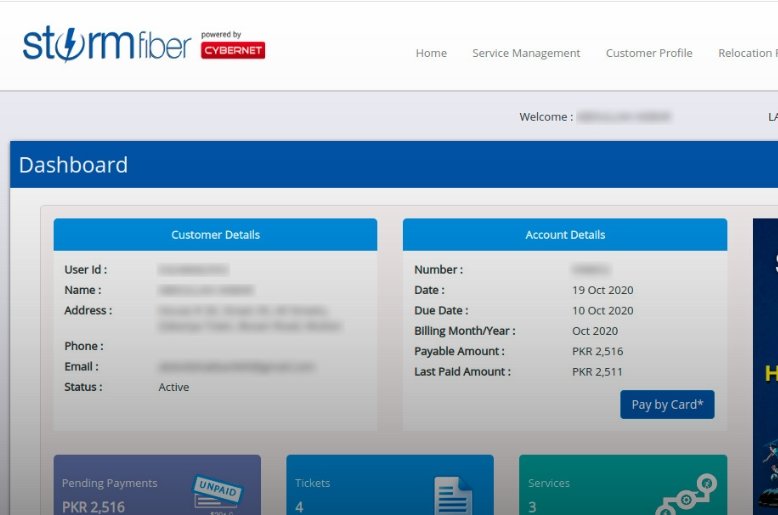
Task: Click the dark promotional banner image
Action: point(765,367)
